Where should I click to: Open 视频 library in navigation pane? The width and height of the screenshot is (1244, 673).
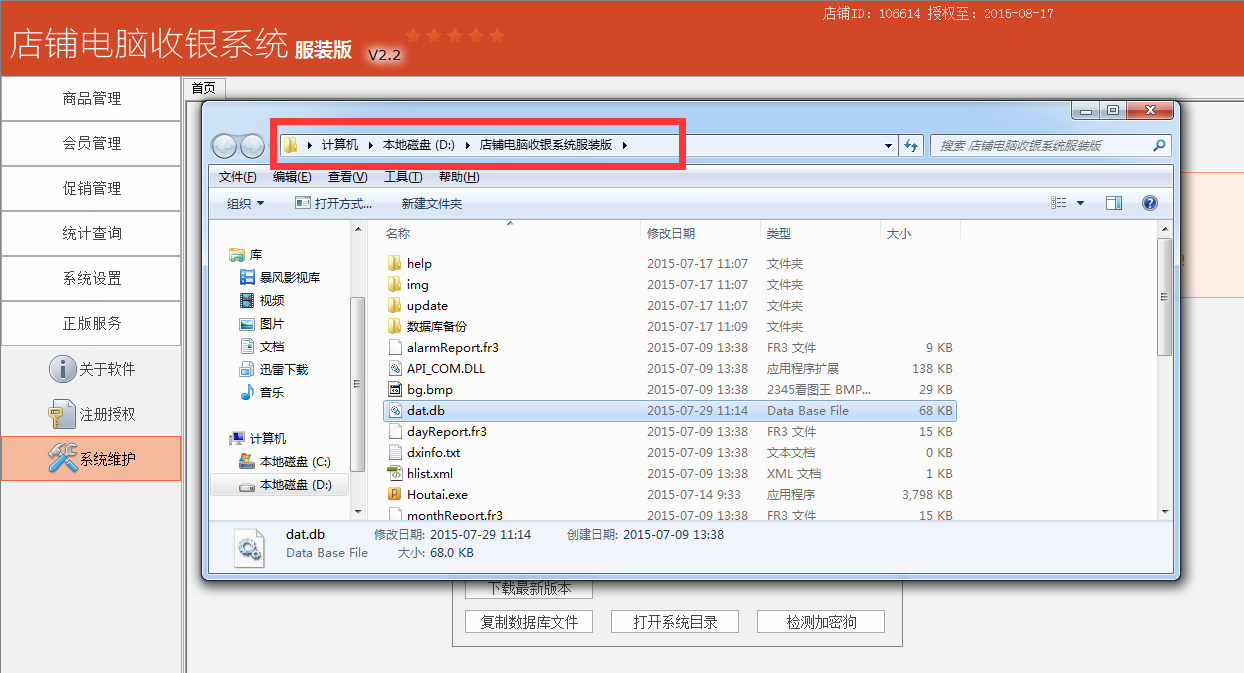point(262,300)
